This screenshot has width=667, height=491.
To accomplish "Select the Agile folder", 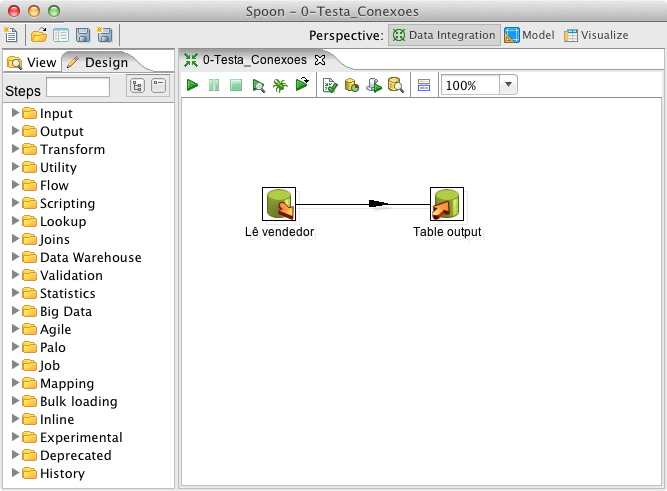I will (47, 329).
